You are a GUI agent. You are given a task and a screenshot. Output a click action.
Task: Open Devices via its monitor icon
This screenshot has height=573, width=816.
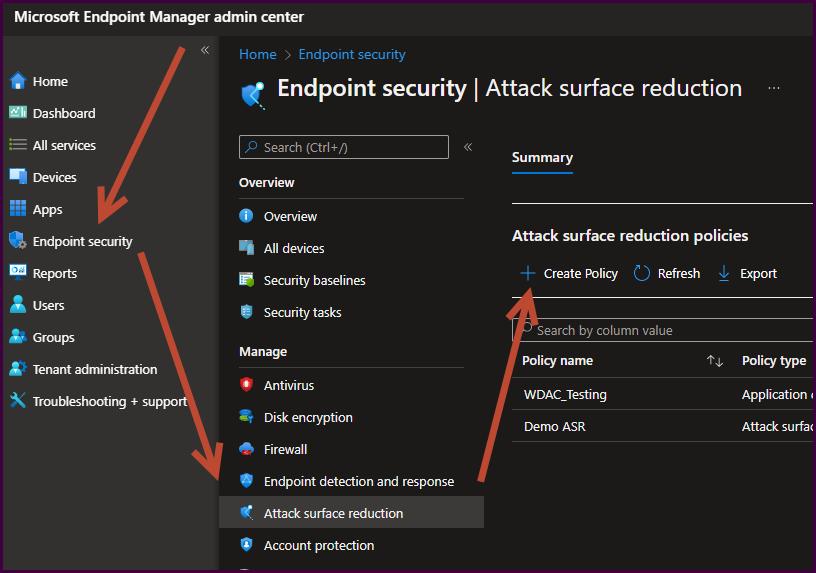click(x=17, y=177)
